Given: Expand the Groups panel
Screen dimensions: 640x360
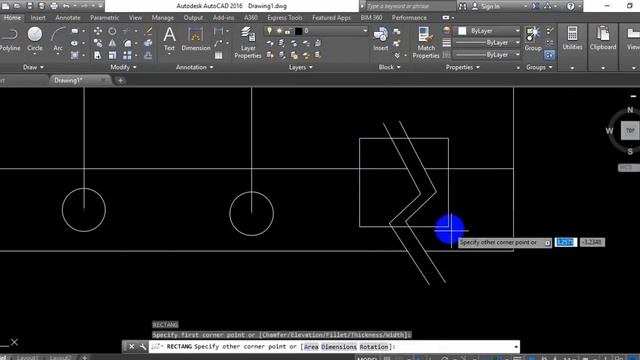Looking at the screenshot, I should point(539,67).
